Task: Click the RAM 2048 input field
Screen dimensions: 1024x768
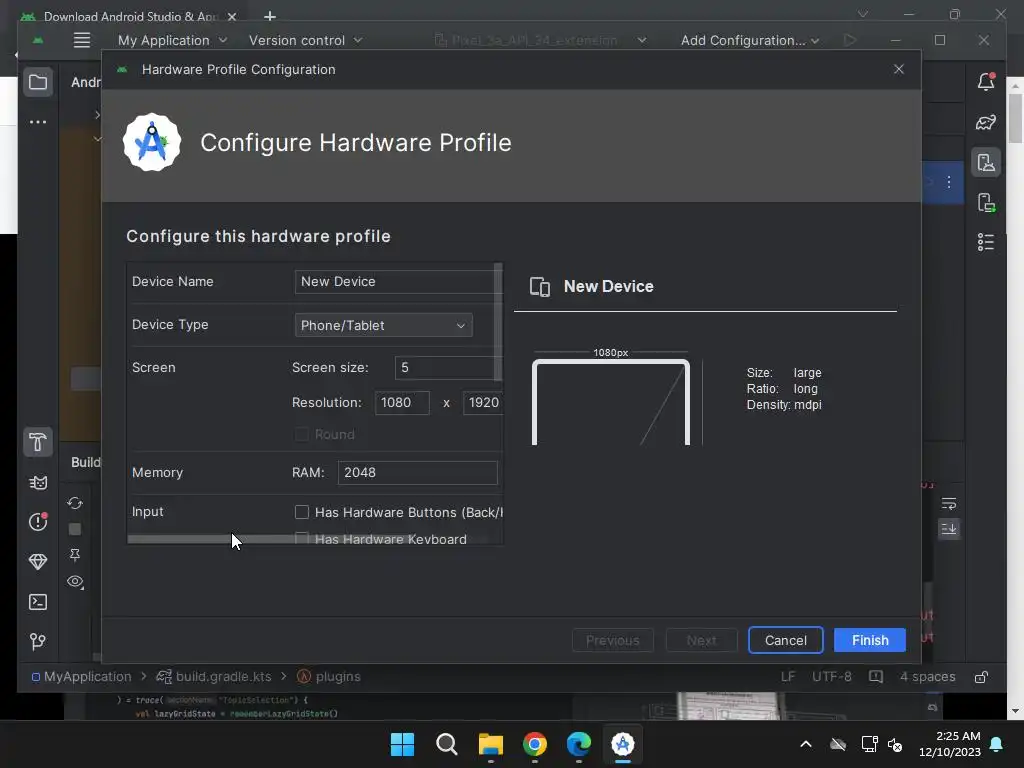Action: 417,473
